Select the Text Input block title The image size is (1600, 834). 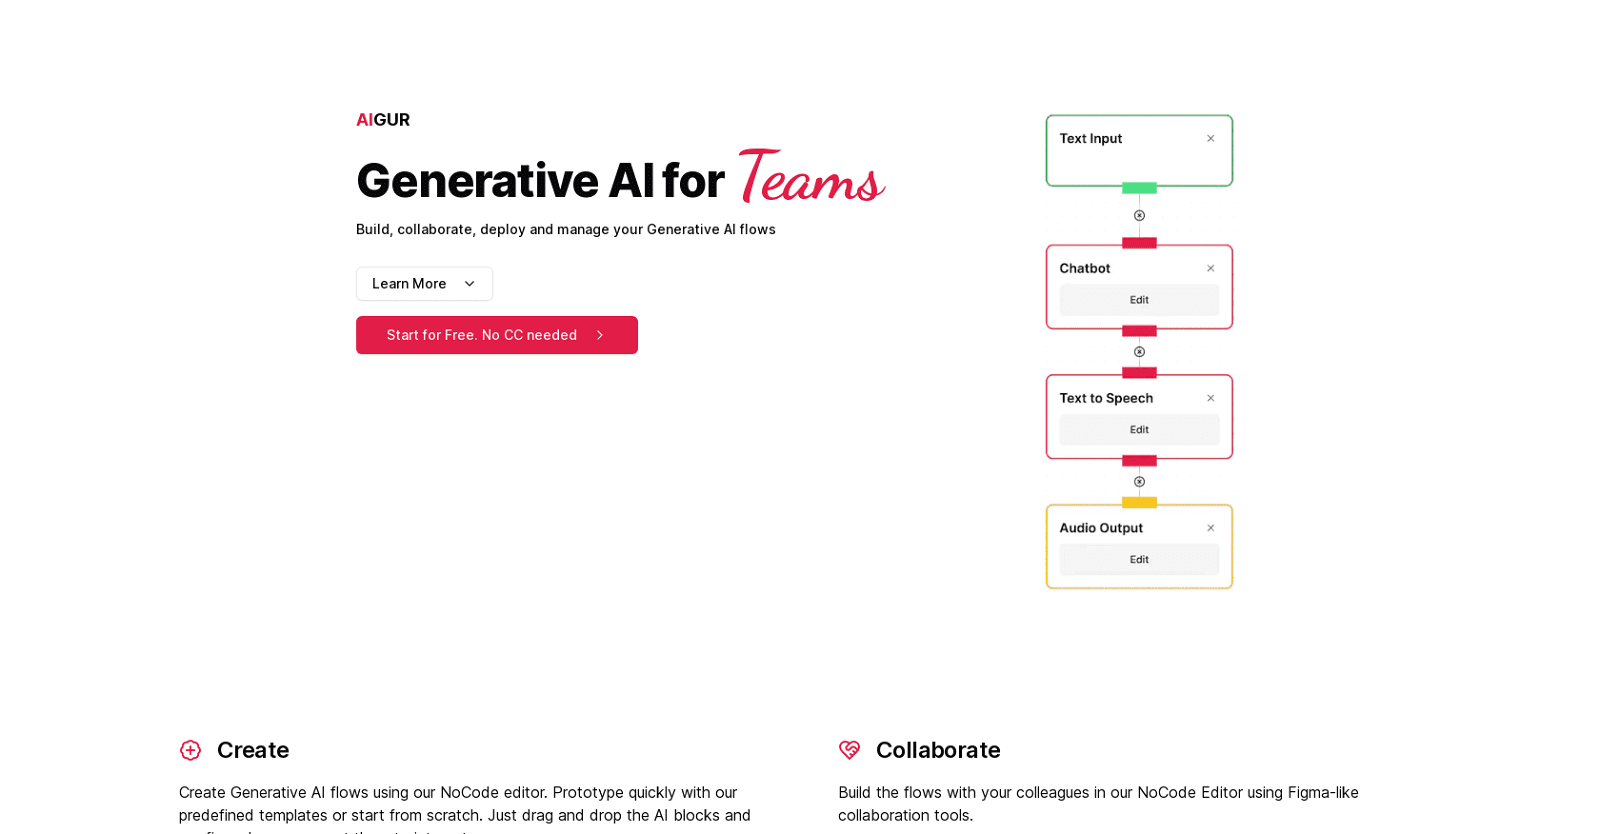(x=1090, y=139)
